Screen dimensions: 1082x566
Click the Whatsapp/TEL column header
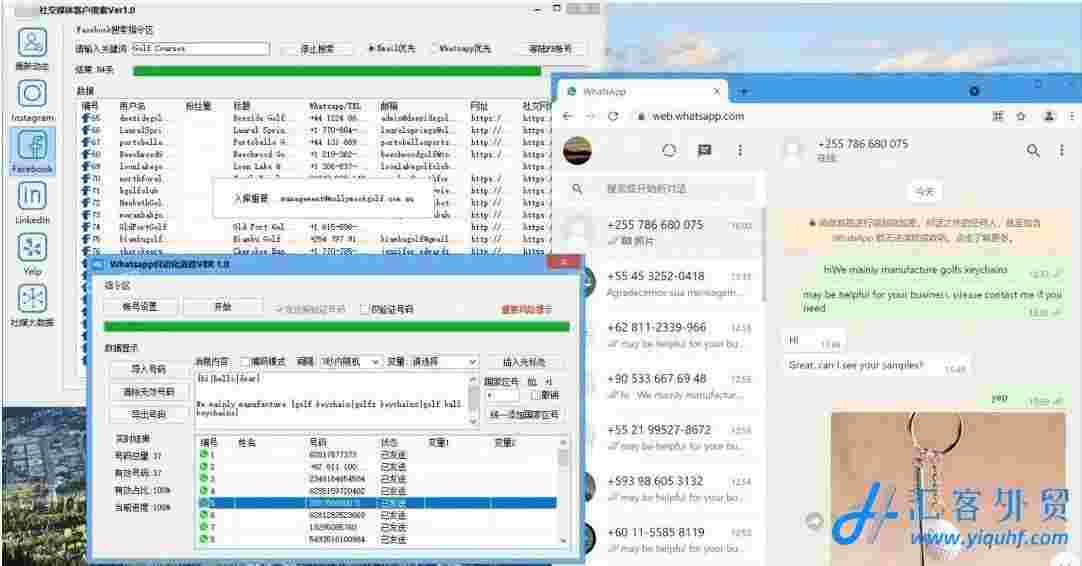[335, 106]
